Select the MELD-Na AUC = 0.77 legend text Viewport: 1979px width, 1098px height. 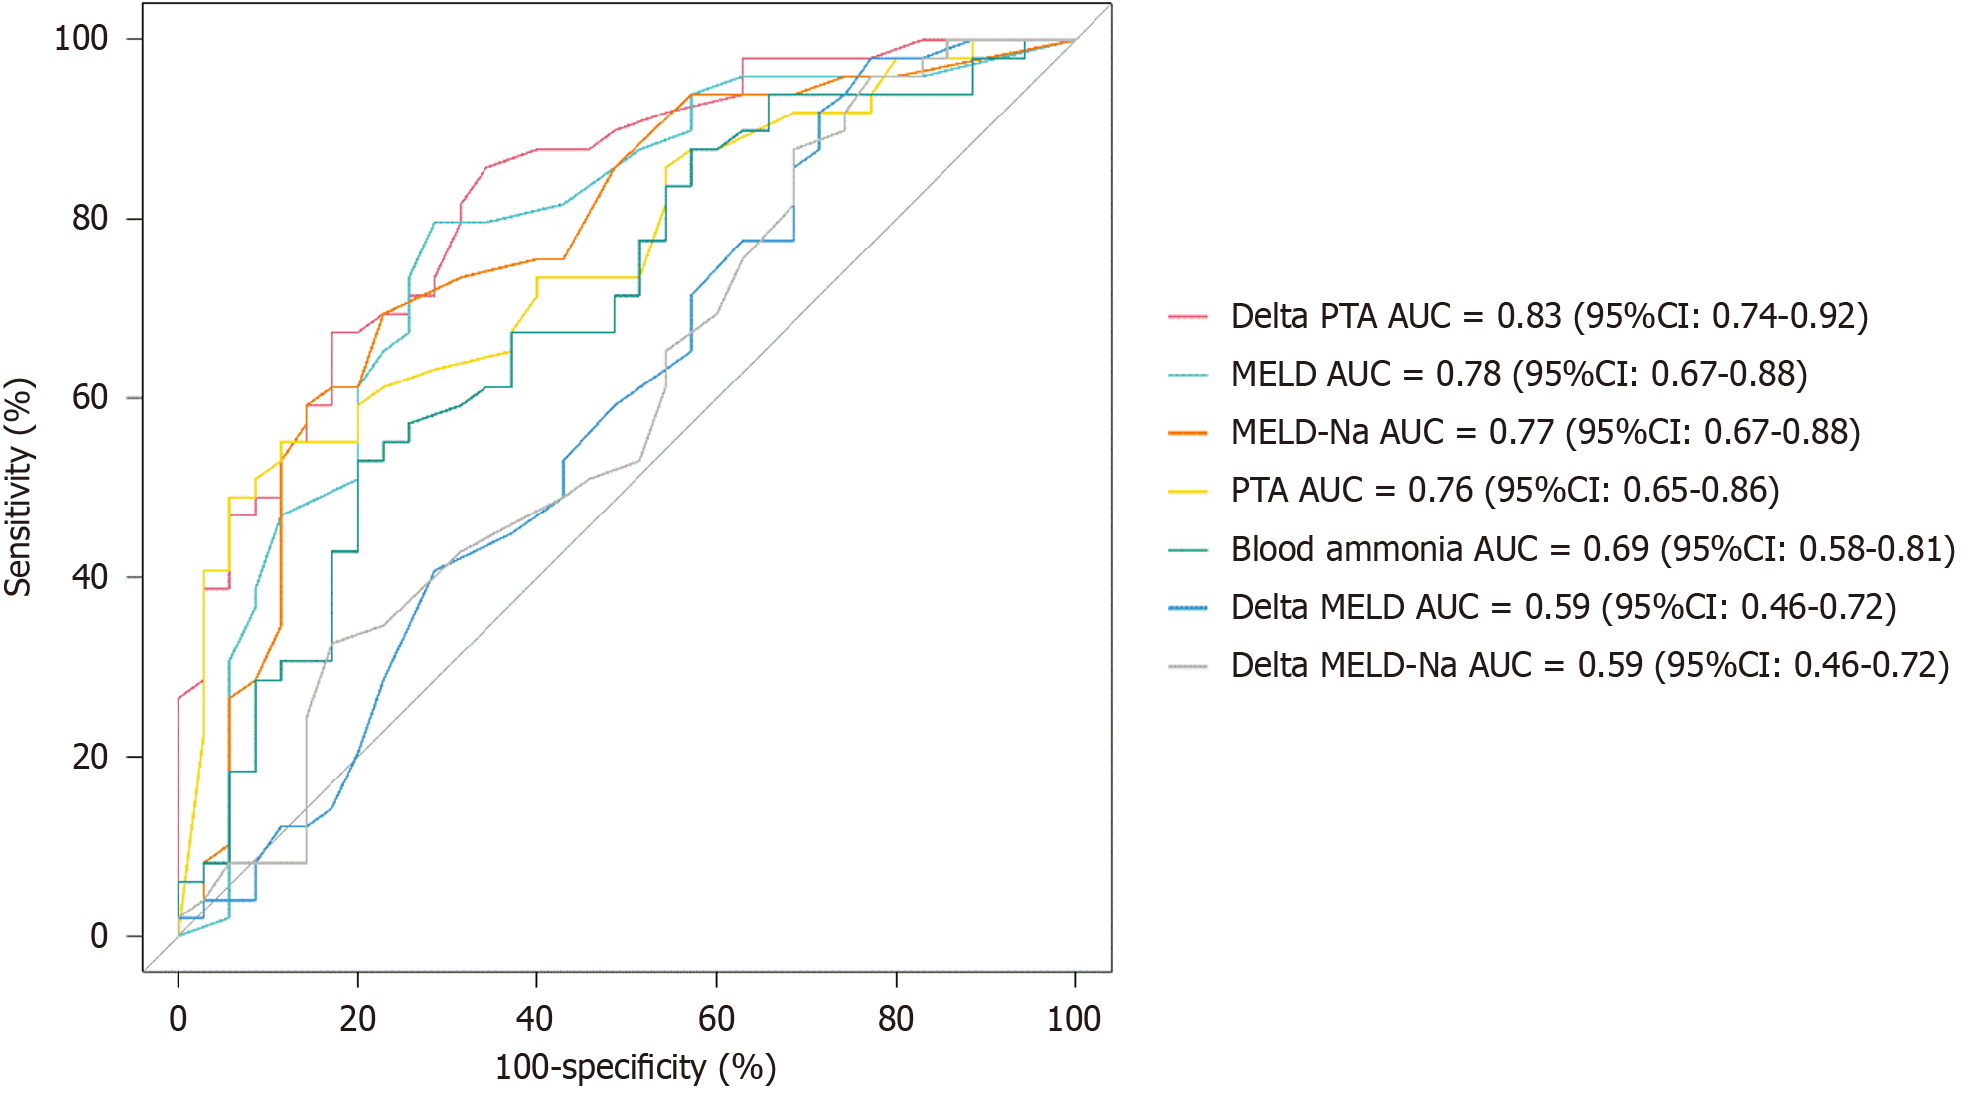coord(1545,432)
